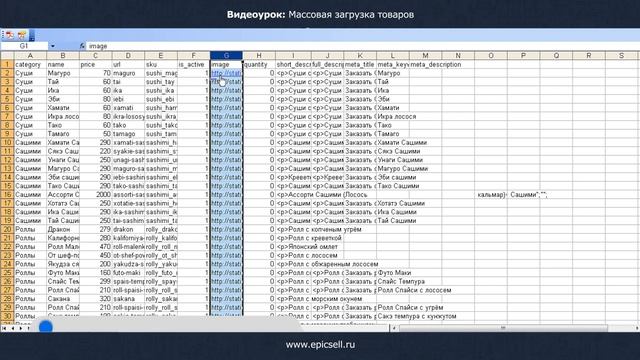Select highlighted column G header
This screenshot has height=360, width=640.
tap(227, 56)
